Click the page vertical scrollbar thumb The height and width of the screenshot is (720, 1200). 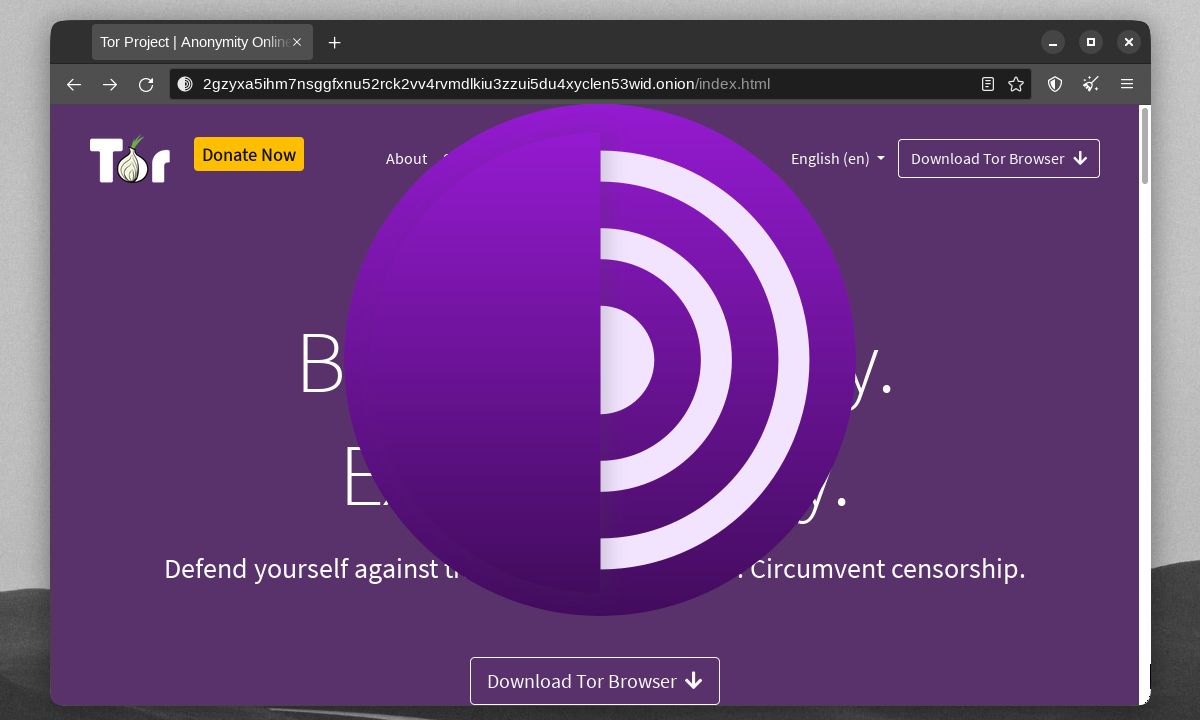click(x=1145, y=145)
